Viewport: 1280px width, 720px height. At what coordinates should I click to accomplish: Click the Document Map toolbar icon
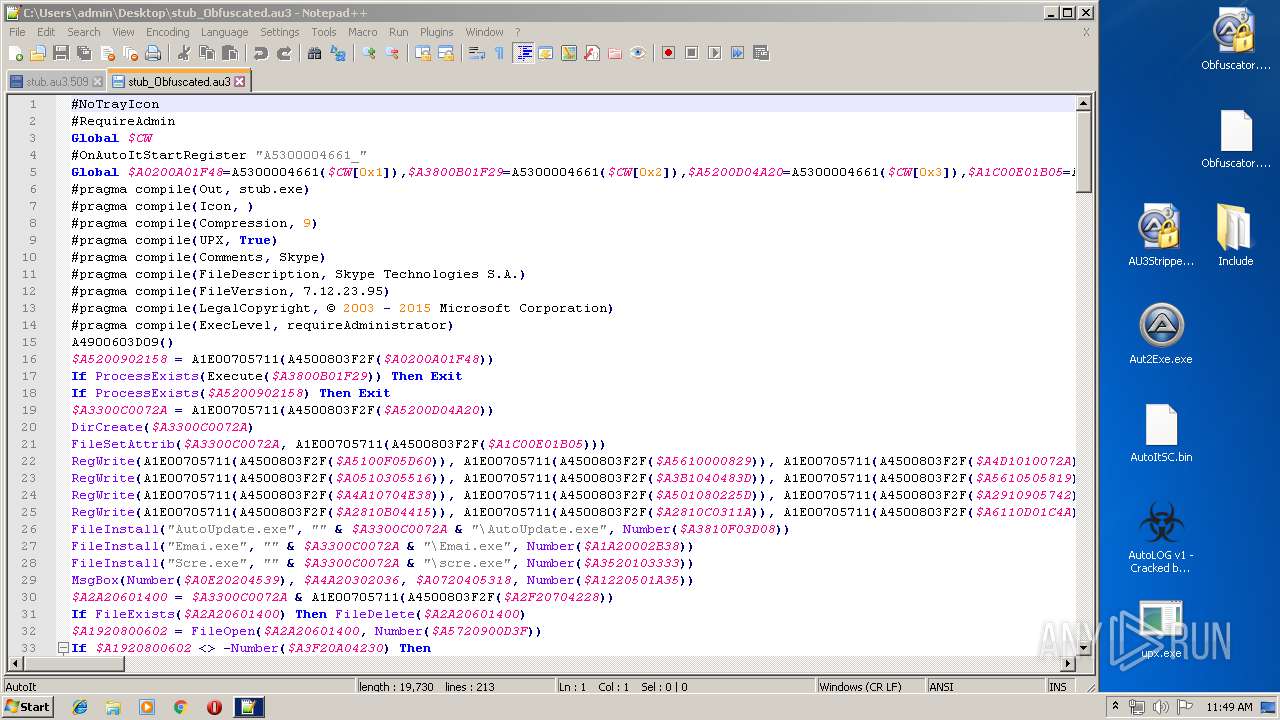coord(569,53)
